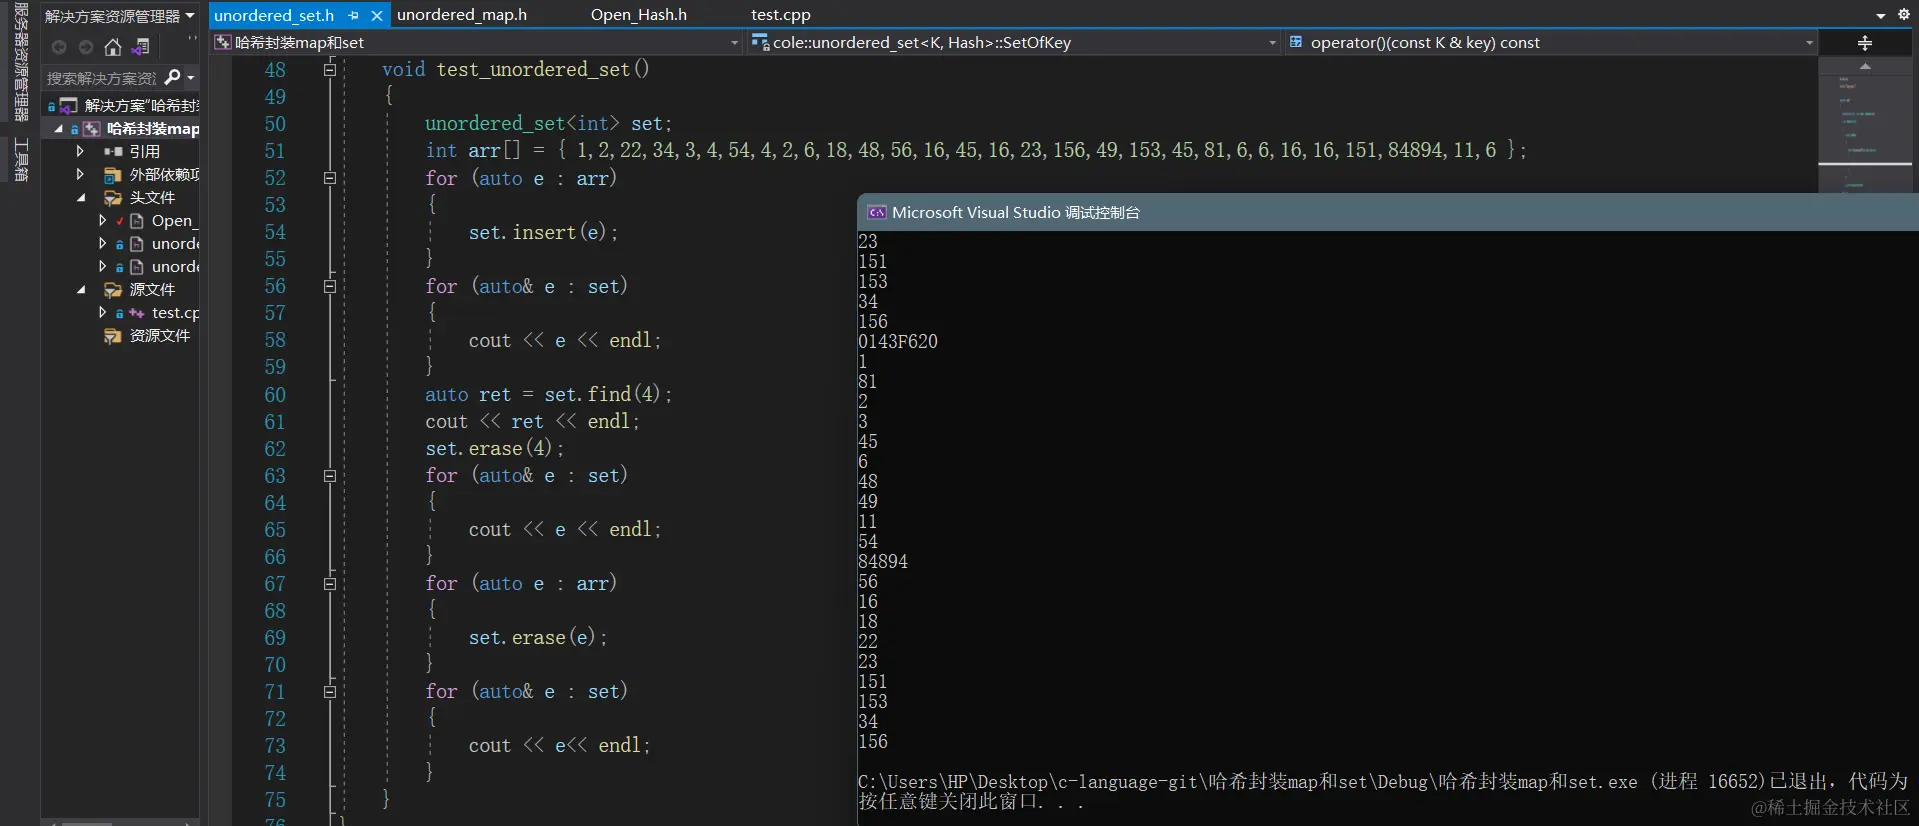
Task: Click the Visual Studio switch views icon
Action: pos(142,47)
